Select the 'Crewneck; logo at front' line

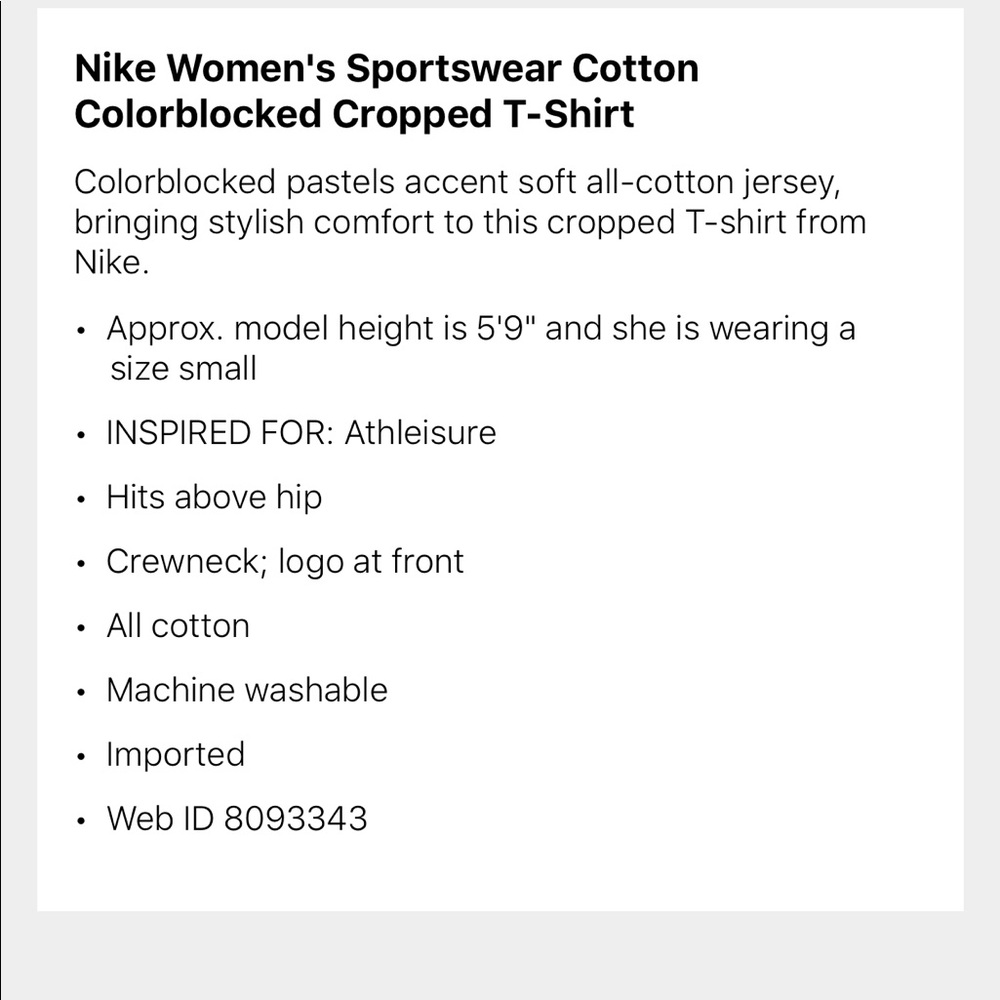click(285, 561)
